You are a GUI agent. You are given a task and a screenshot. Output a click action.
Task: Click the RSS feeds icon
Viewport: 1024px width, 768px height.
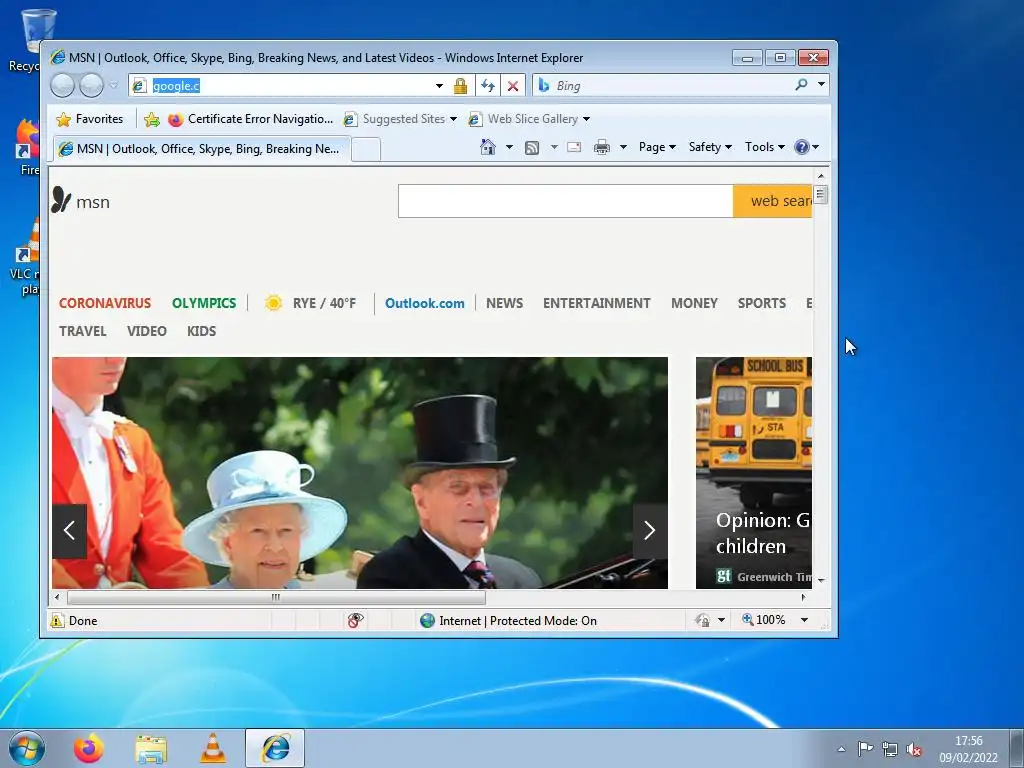(x=532, y=148)
